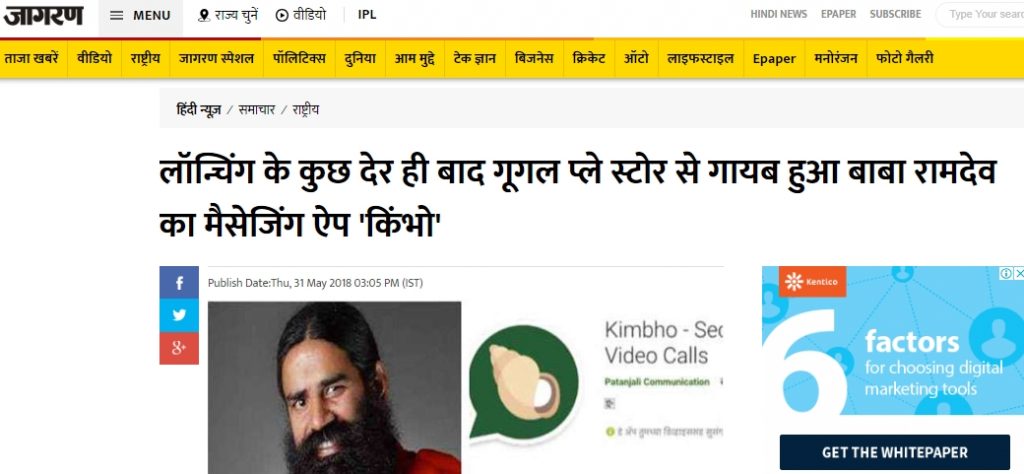Close the Kentico advertisement

point(1018,273)
